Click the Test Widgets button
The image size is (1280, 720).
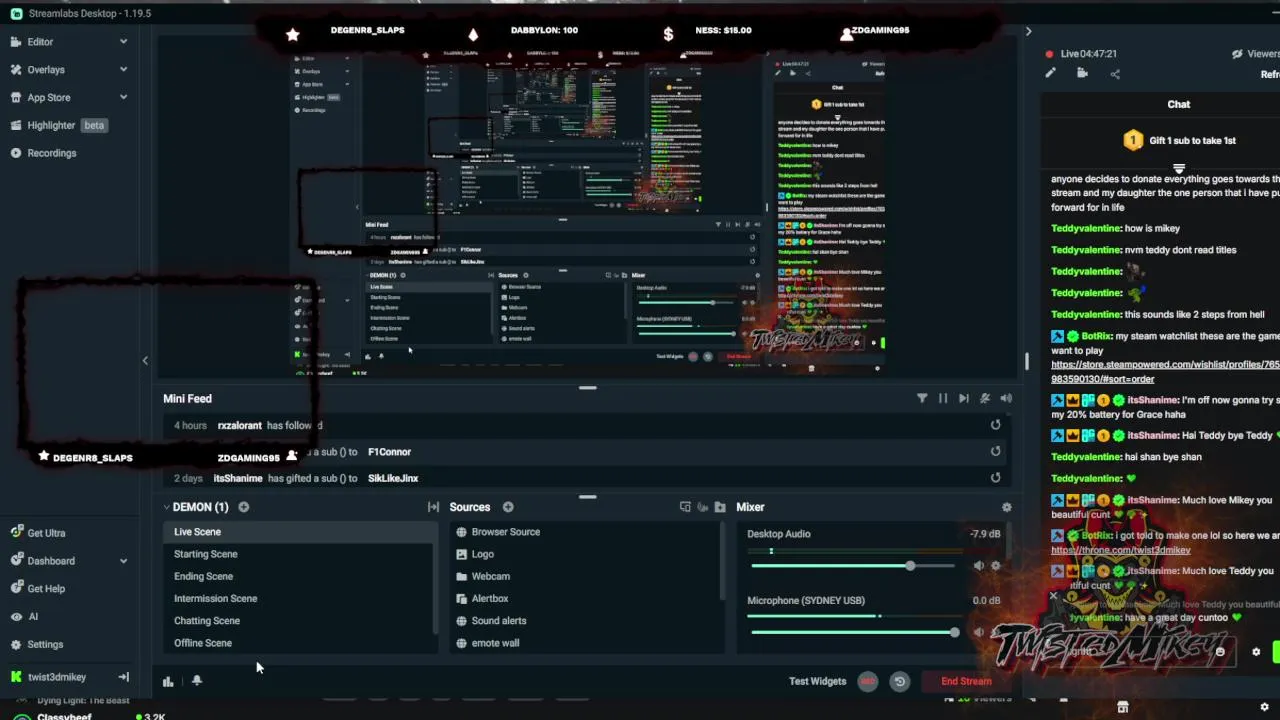click(817, 681)
